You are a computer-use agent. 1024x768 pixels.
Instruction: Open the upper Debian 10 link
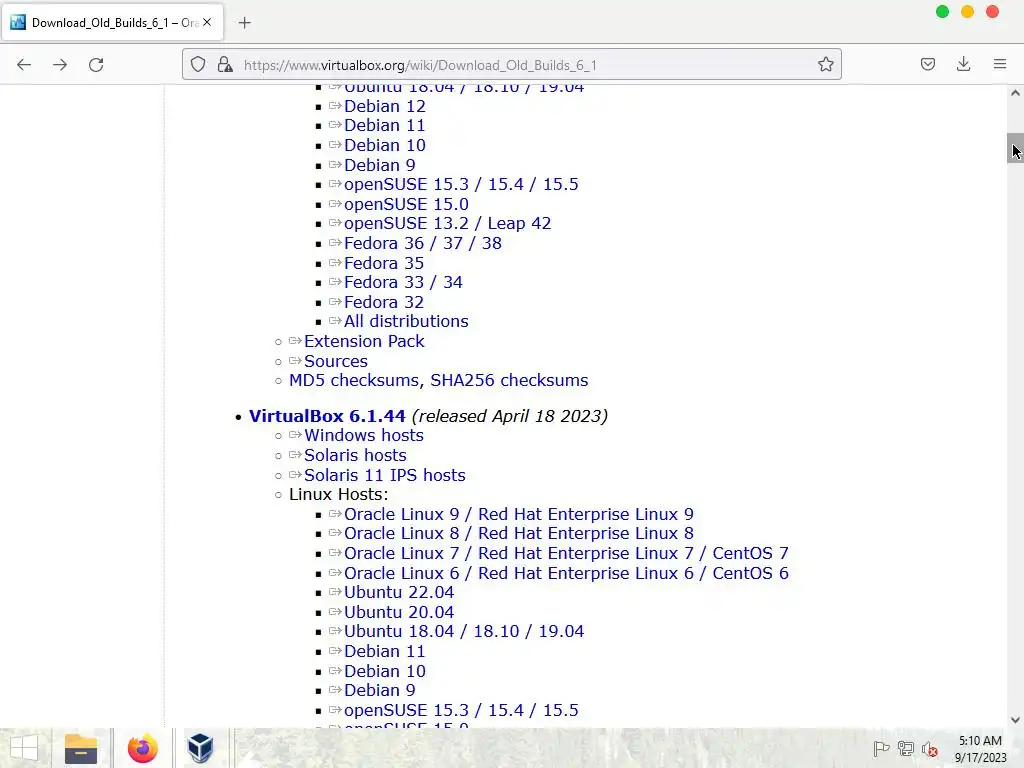385,145
